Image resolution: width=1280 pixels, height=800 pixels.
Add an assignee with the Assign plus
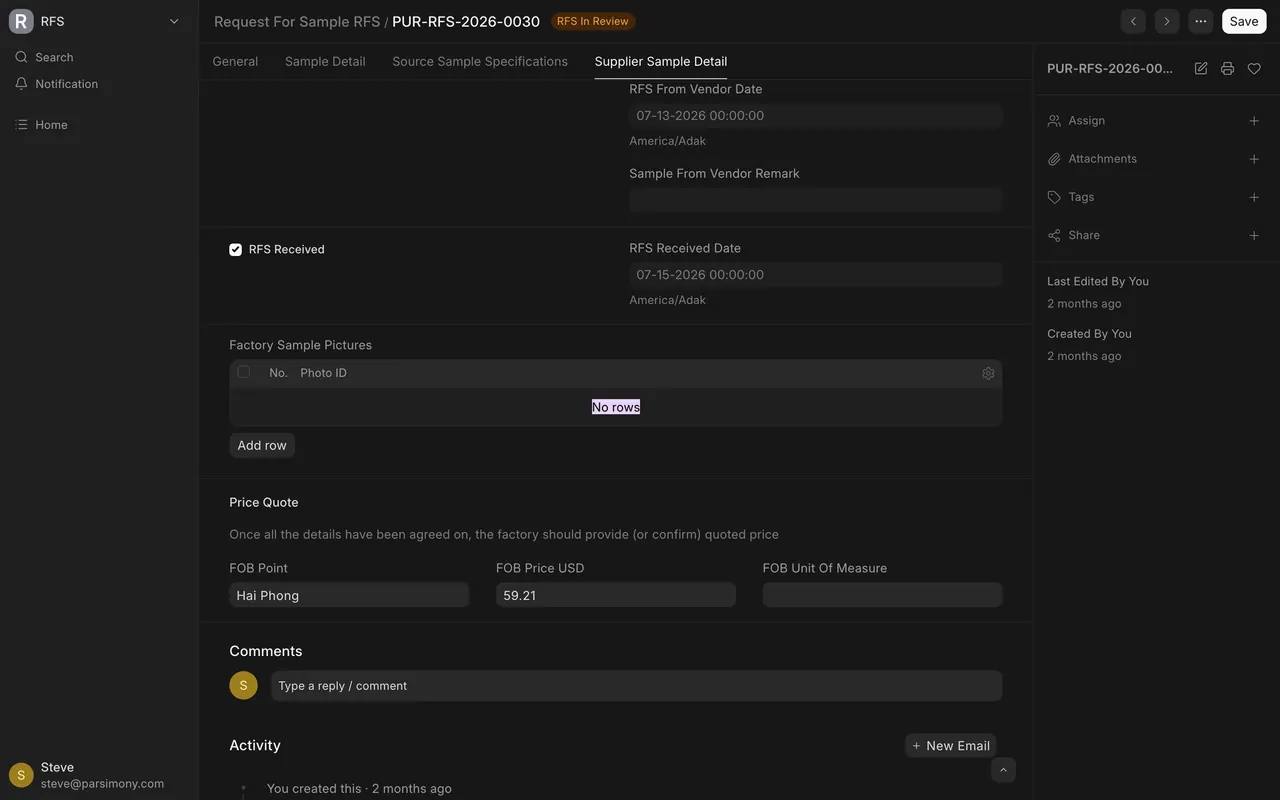1254,121
